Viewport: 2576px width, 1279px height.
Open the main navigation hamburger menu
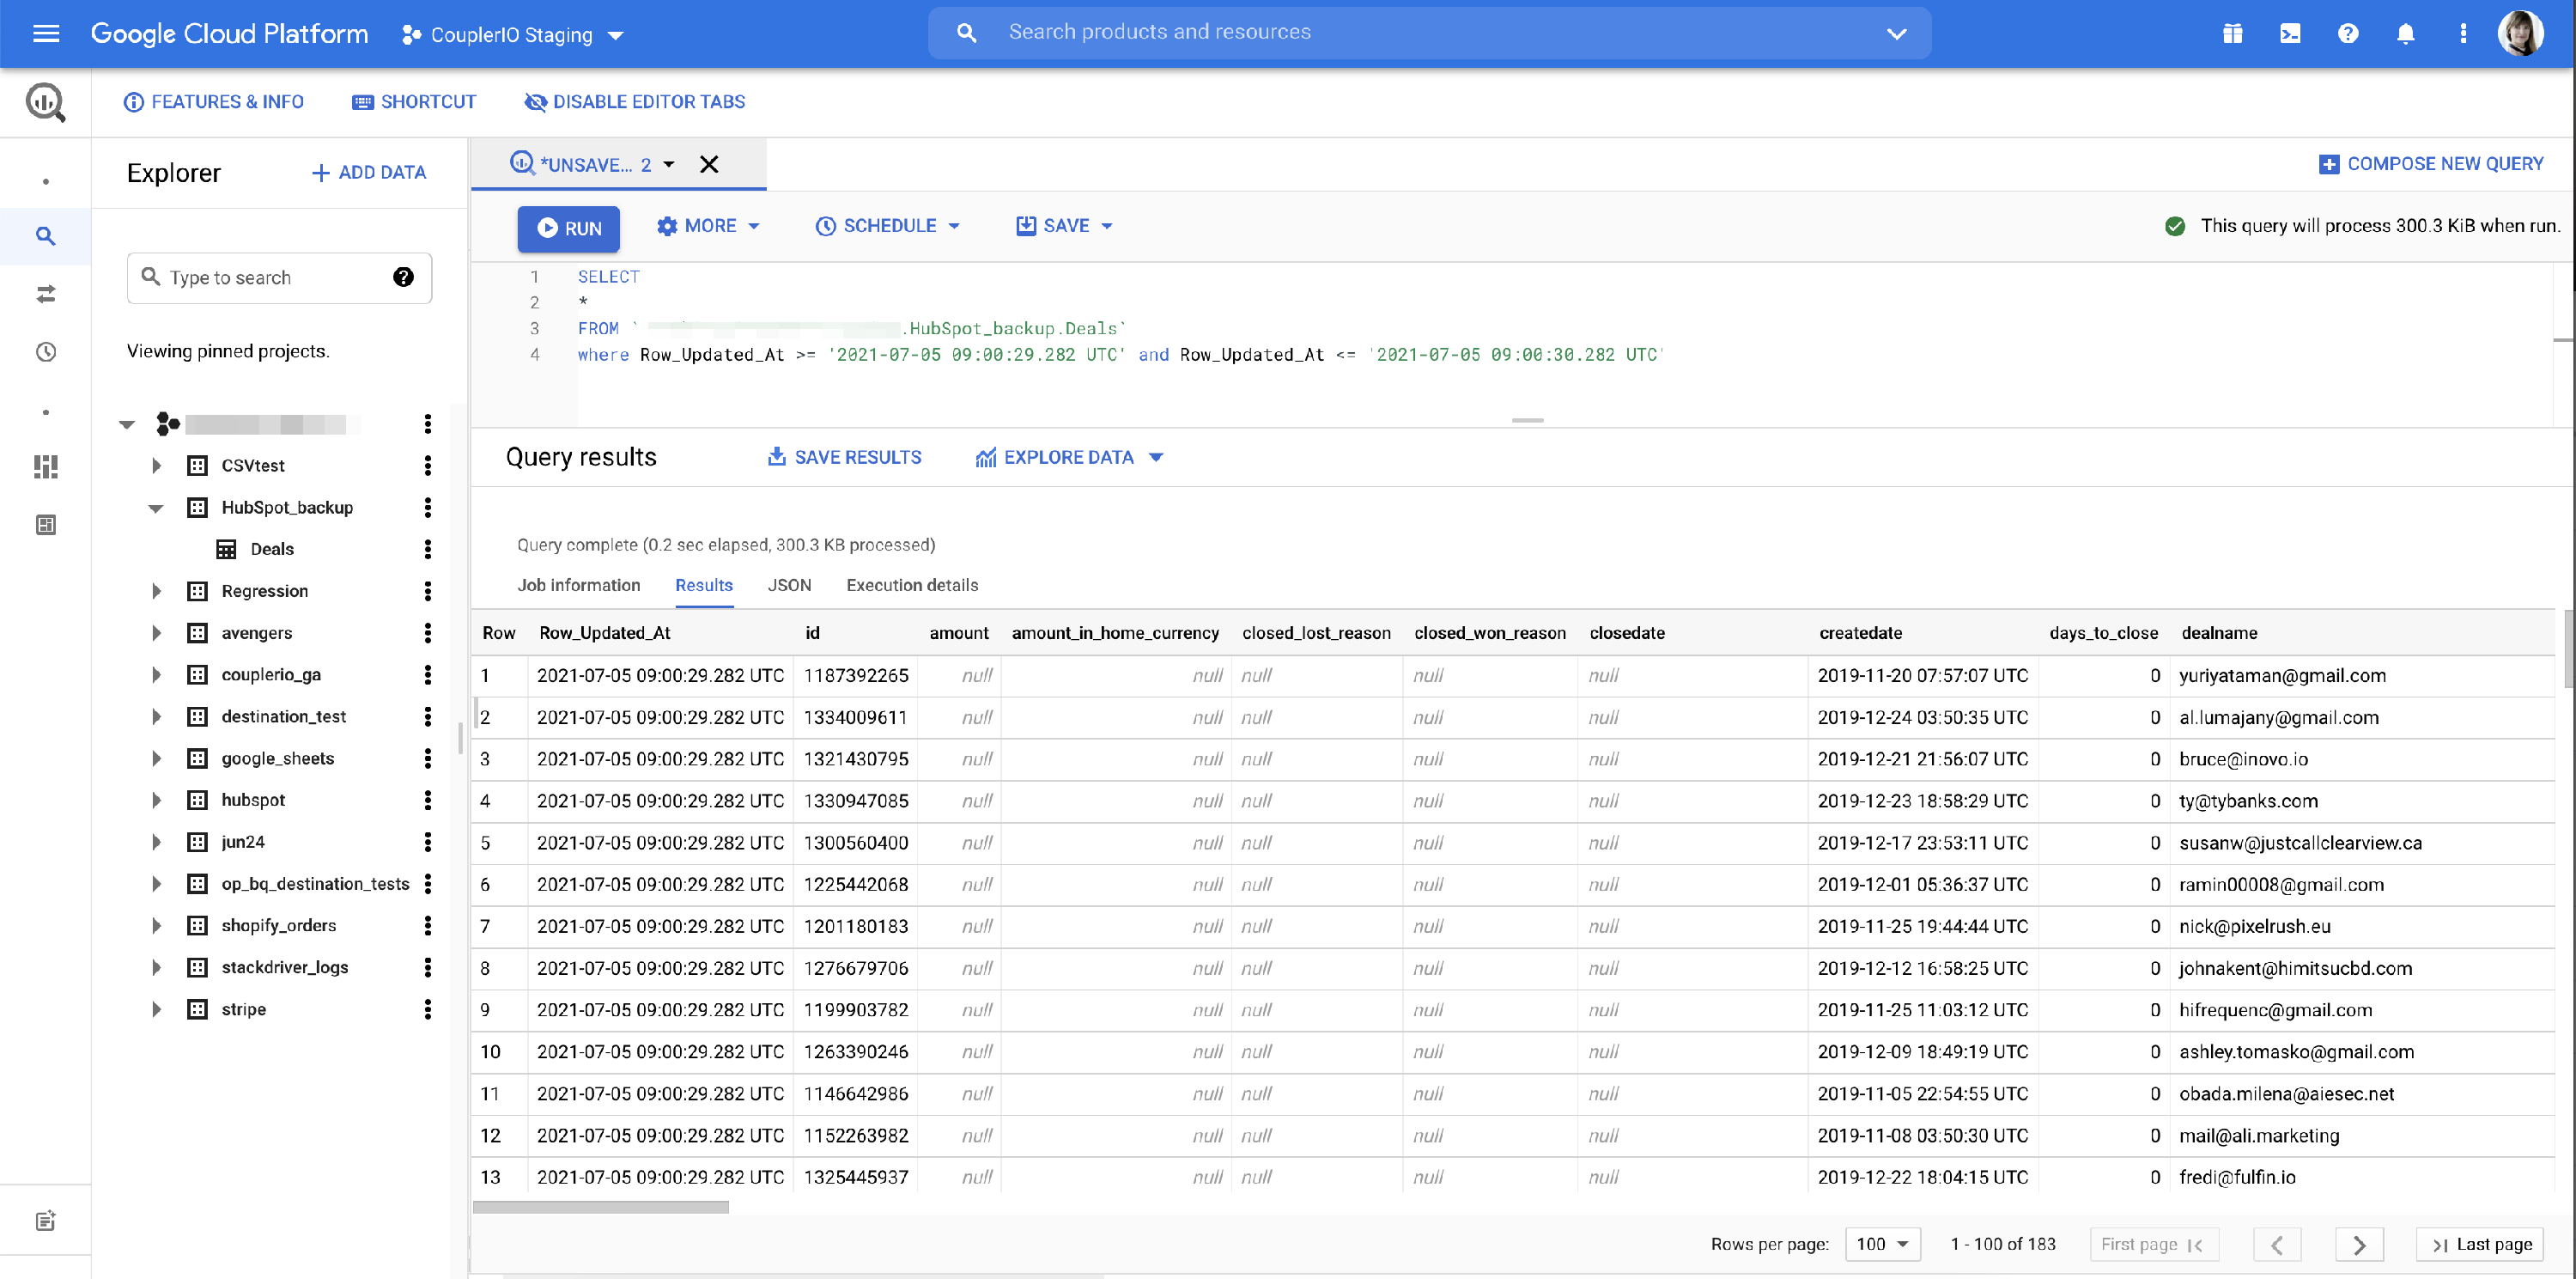[46, 34]
